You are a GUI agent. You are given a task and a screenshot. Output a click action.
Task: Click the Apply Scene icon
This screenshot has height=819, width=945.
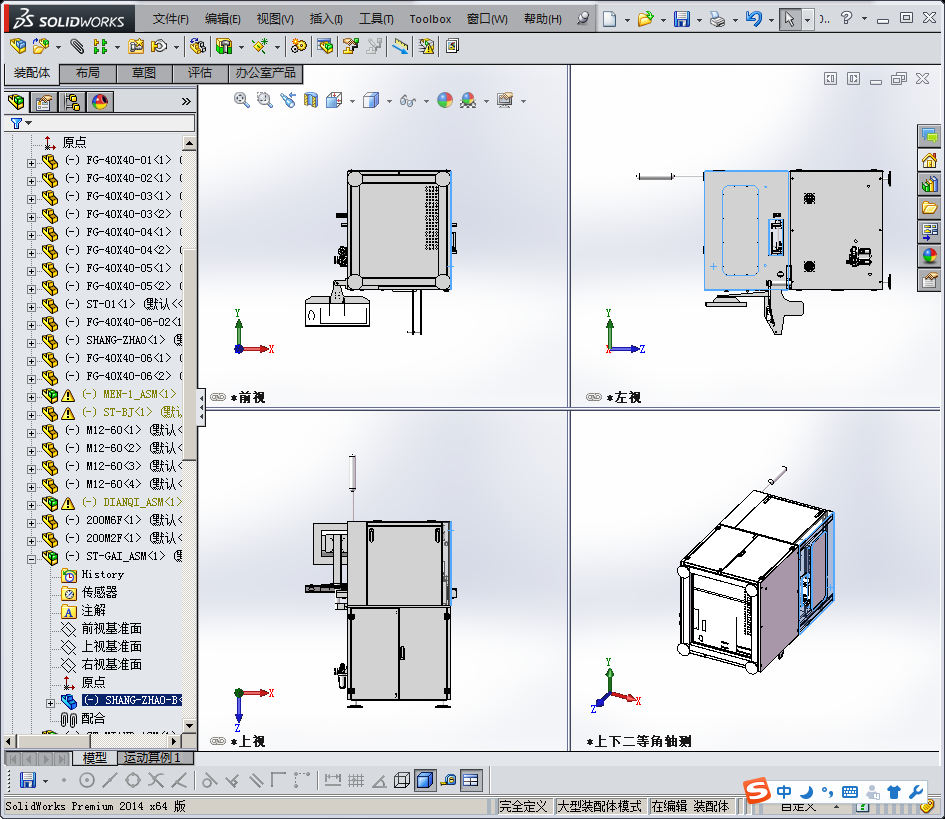coord(468,100)
